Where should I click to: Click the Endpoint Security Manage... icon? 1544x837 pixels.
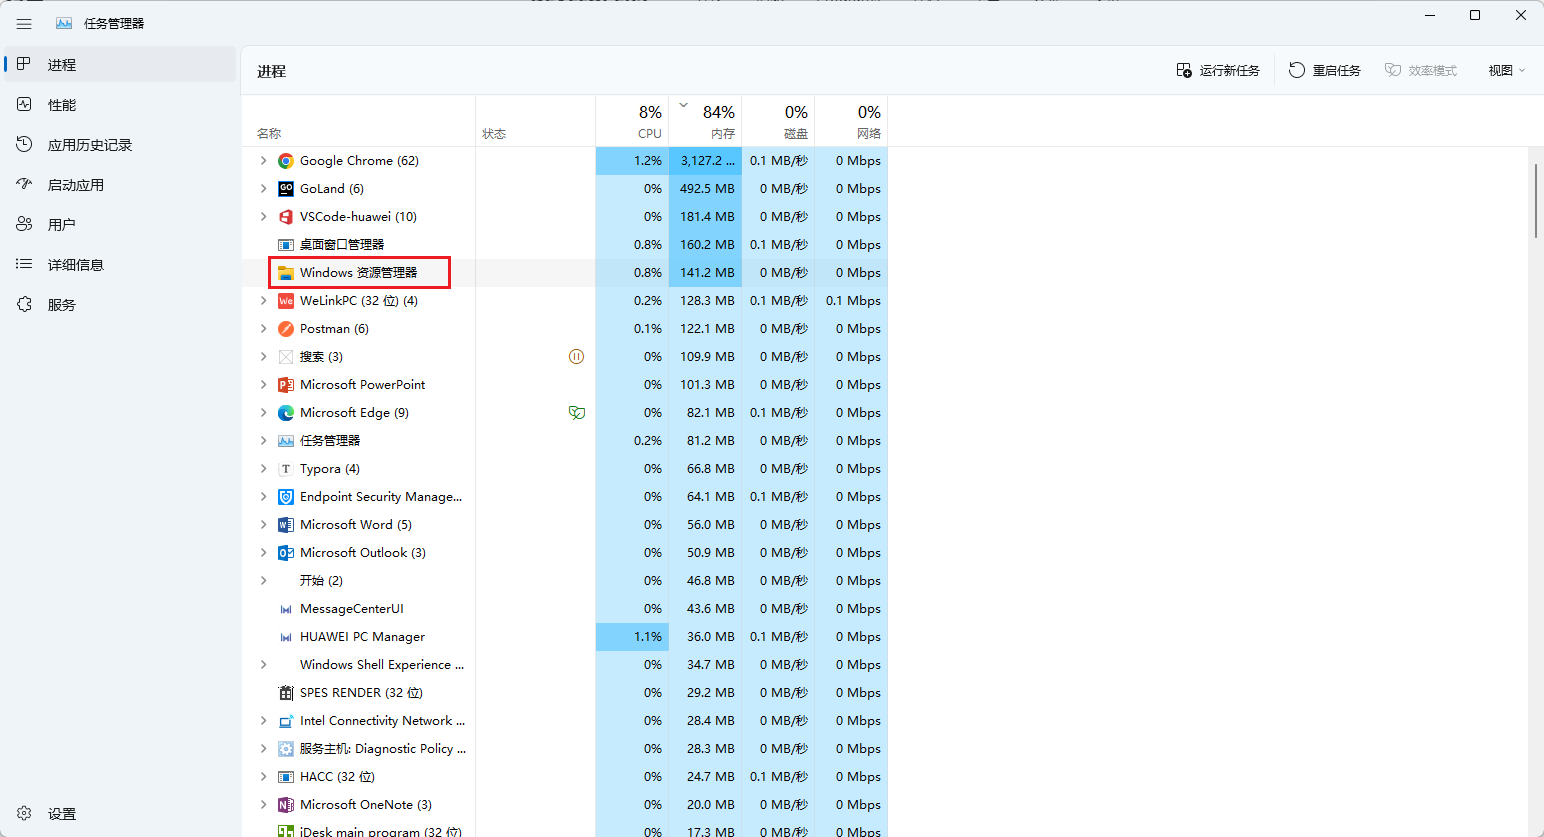tap(286, 497)
